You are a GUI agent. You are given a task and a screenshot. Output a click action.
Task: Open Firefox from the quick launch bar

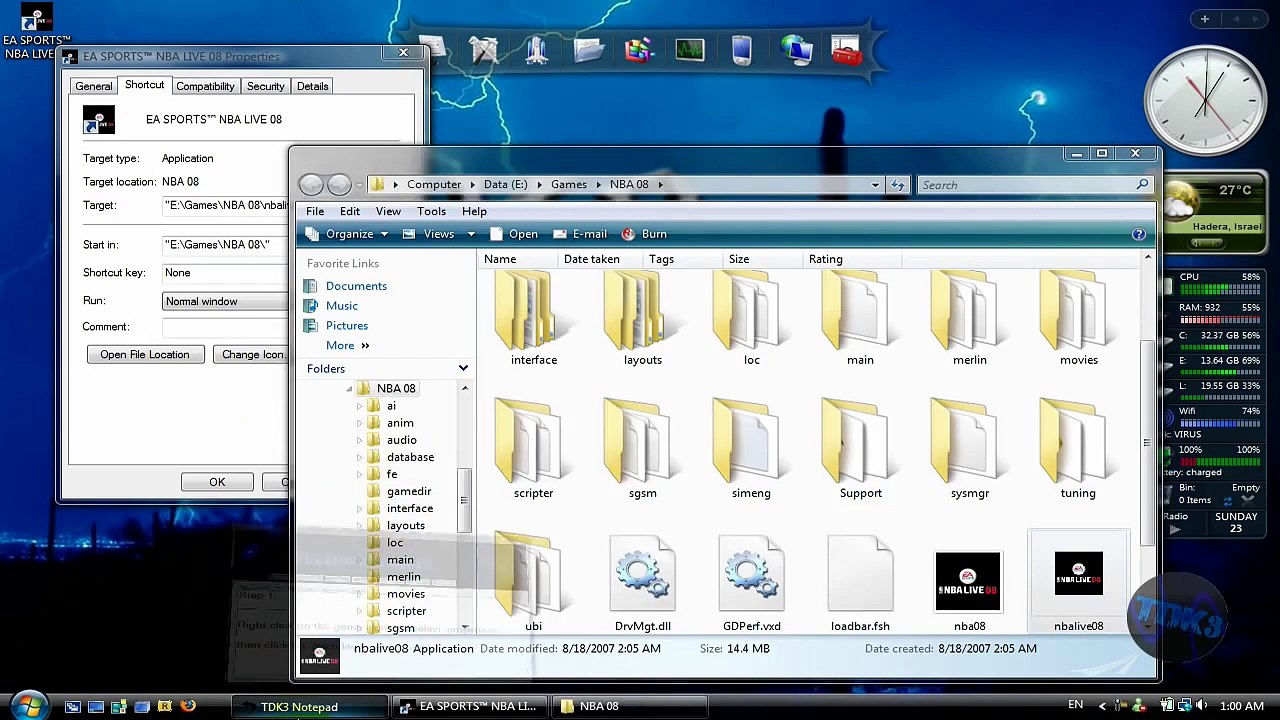click(188, 707)
